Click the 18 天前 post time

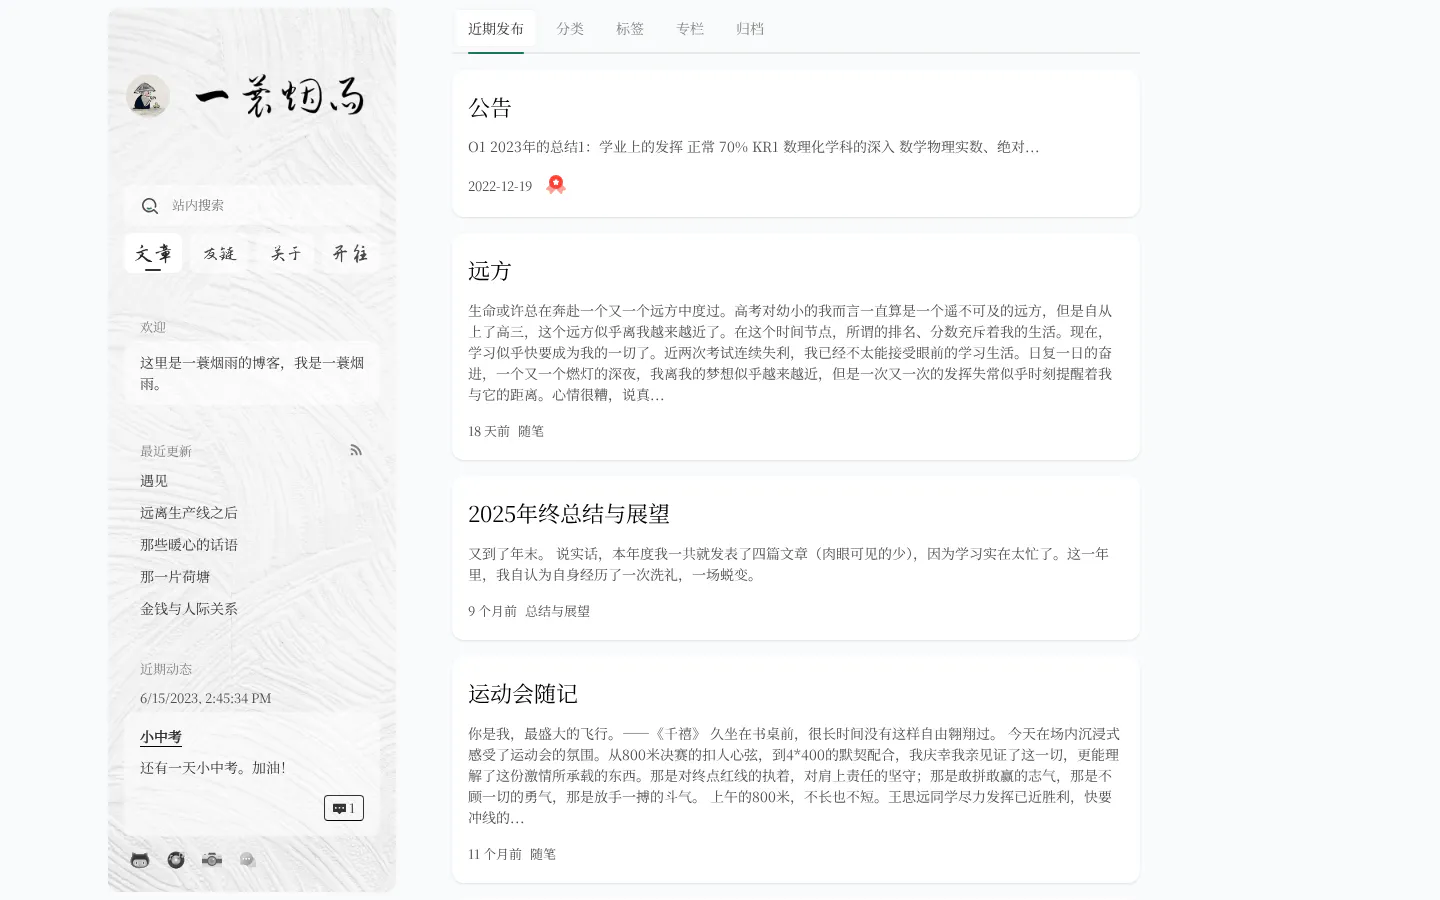489,431
